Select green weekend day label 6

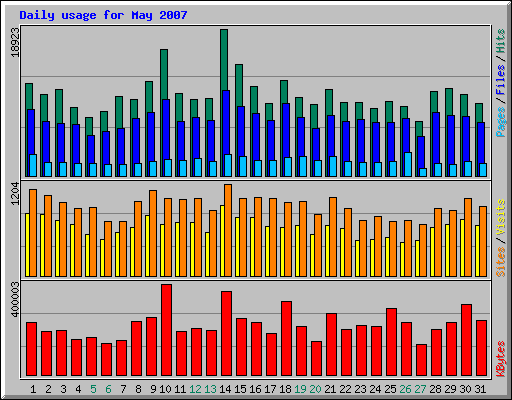108,389
